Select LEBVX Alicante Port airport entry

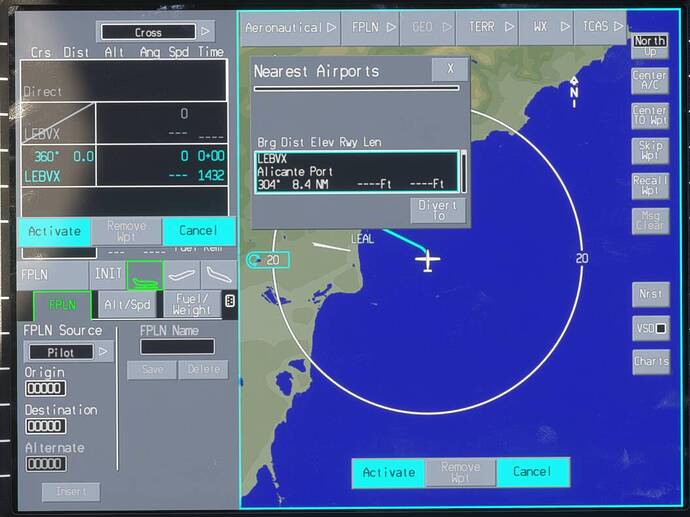356,172
